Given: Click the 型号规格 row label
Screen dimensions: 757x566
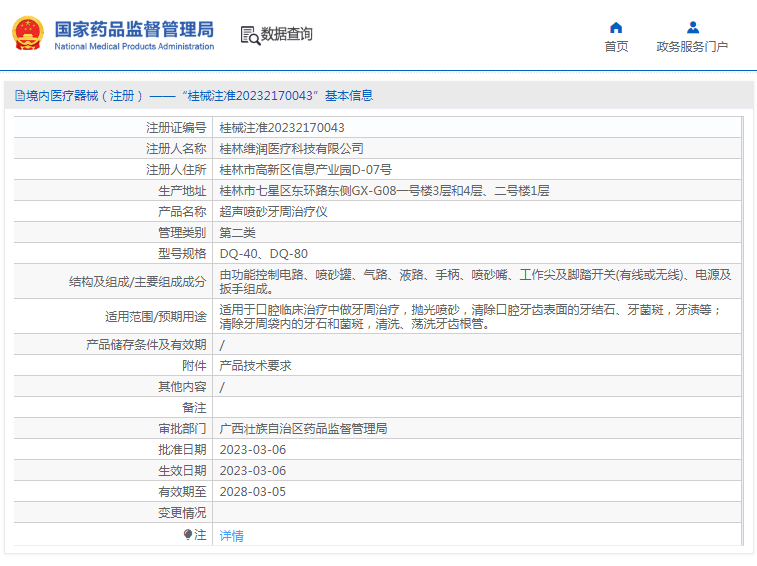Looking at the screenshot, I should tap(182, 254).
